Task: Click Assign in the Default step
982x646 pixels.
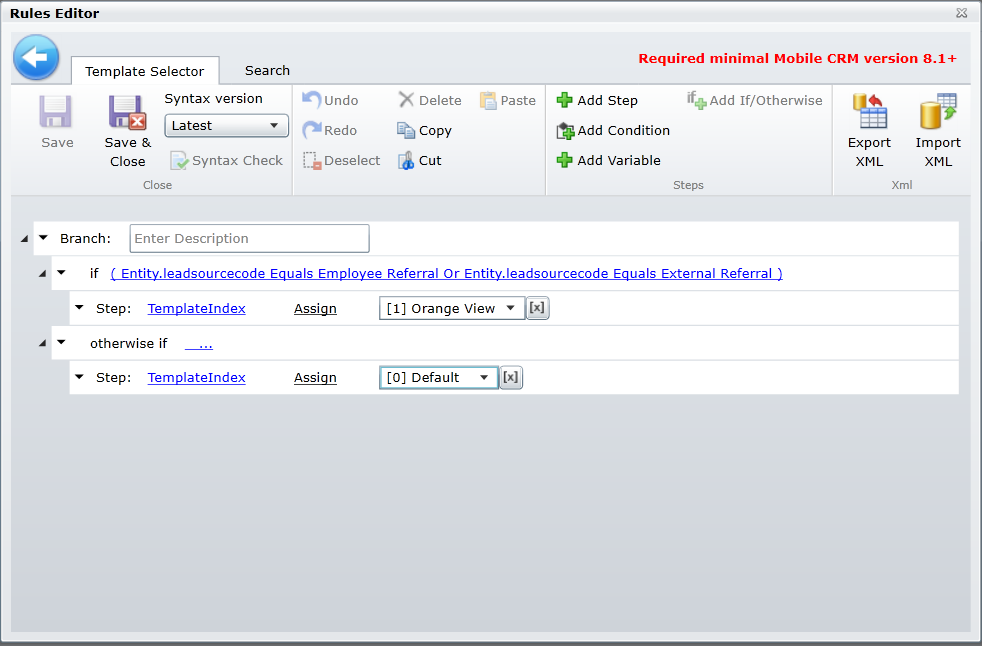Action: [315, 377]
